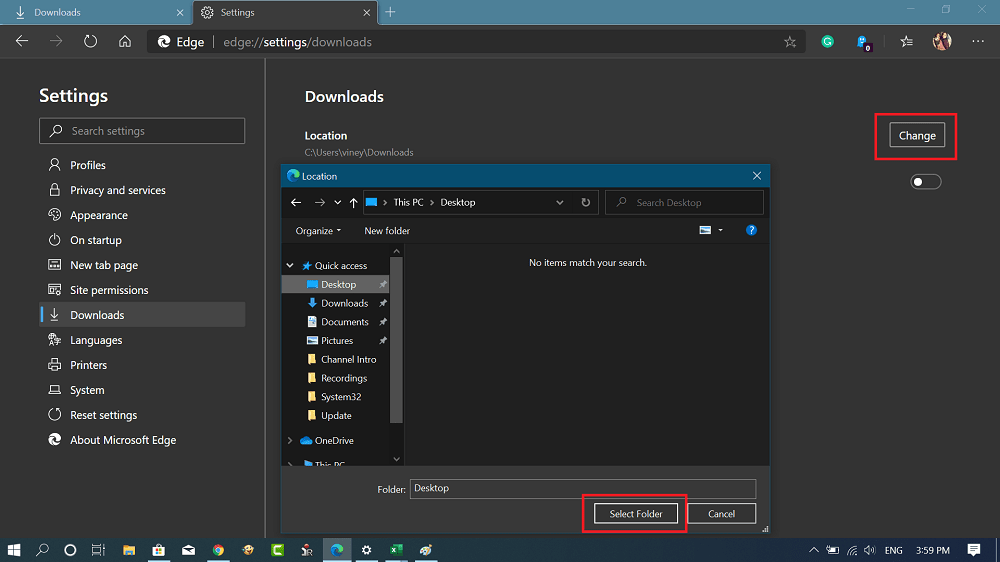Select Downloads in Settings sidebar
Screen dimensions: 1000x562
[142, 314]
